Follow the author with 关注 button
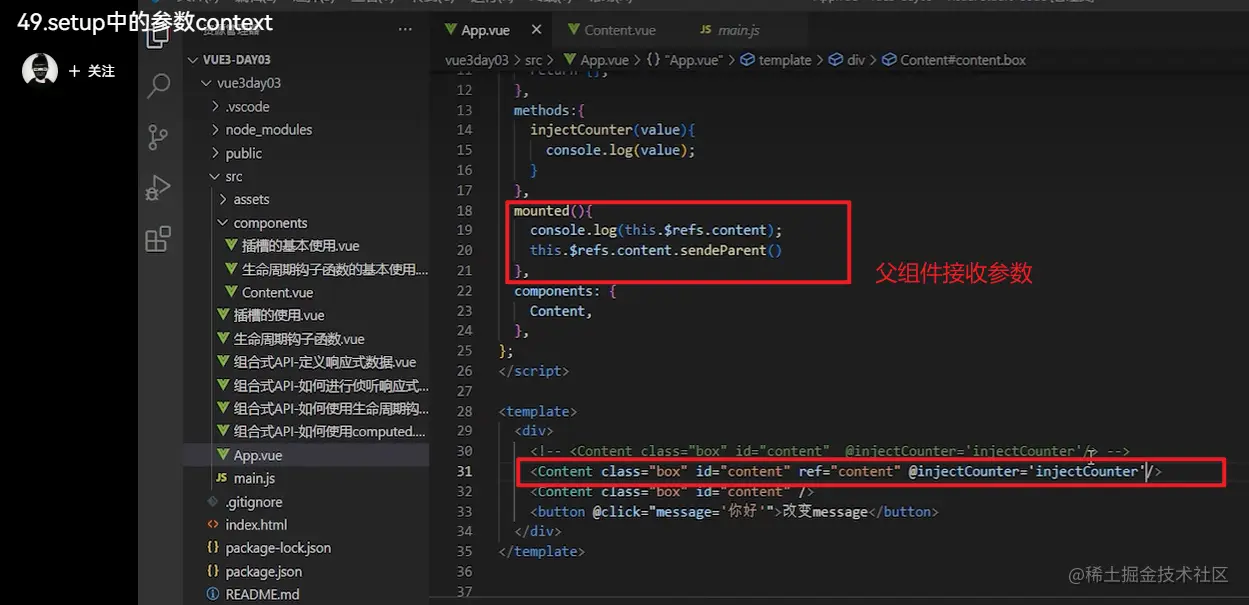 coord(92,71)
